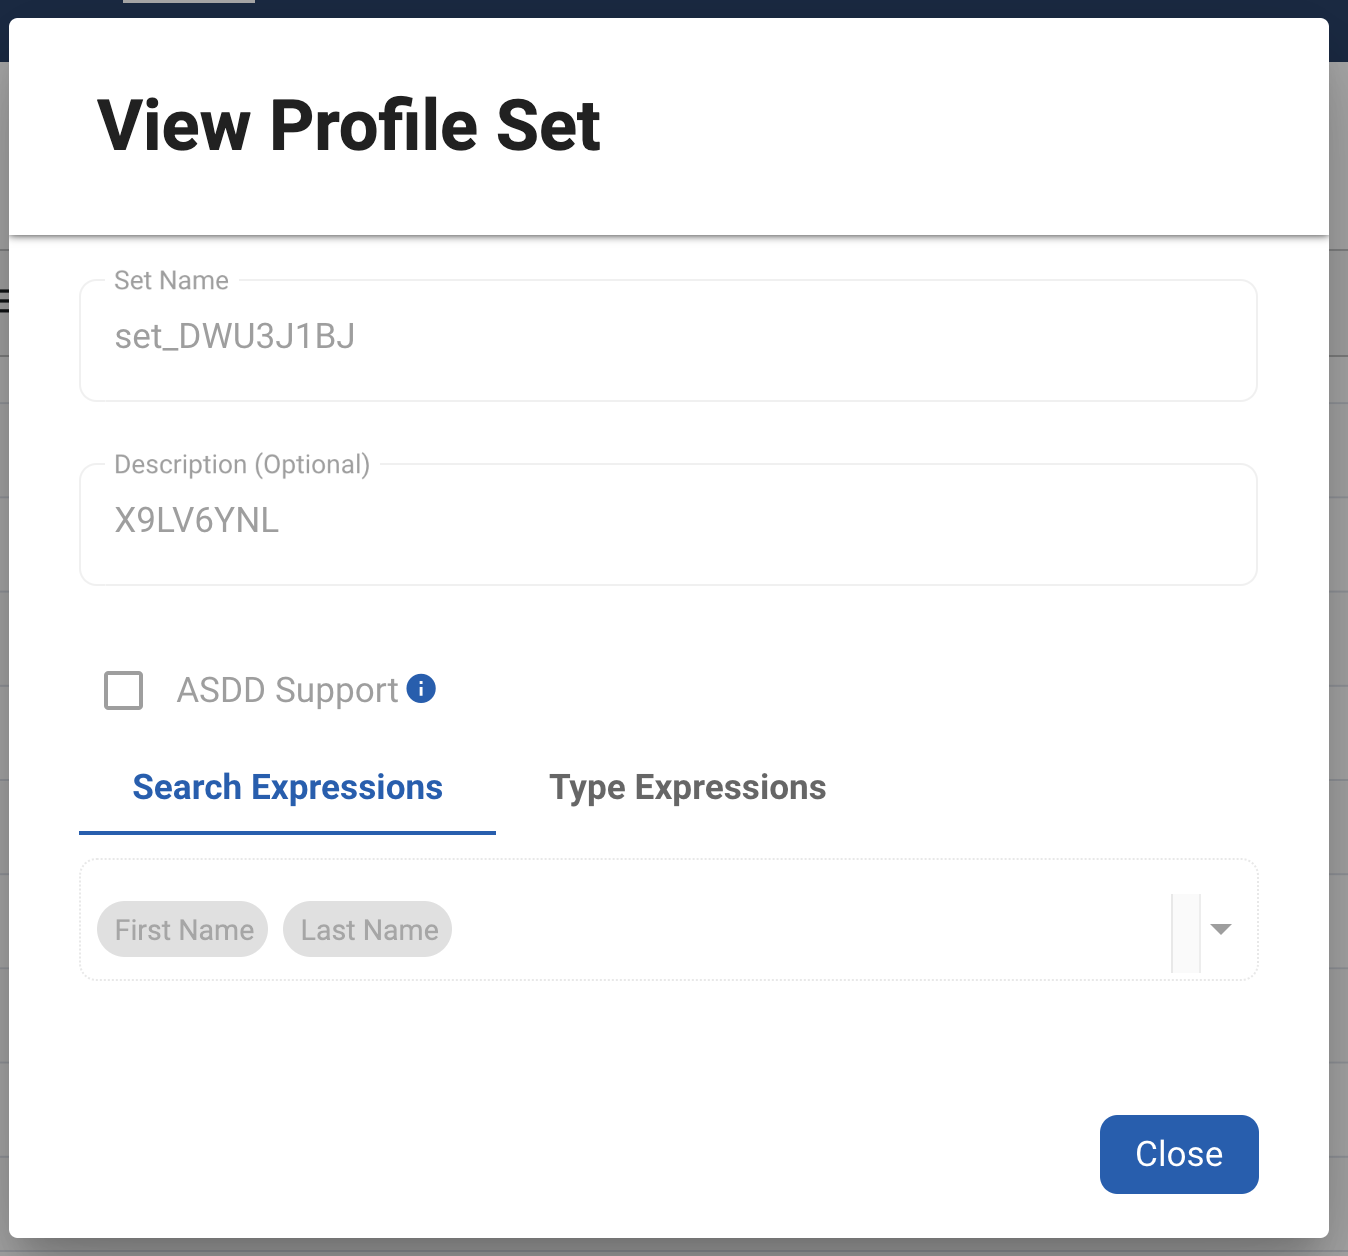1348x1256 pixels.
Task: Click the X9LV6YNL description text
Action: (x=197, y=521)
